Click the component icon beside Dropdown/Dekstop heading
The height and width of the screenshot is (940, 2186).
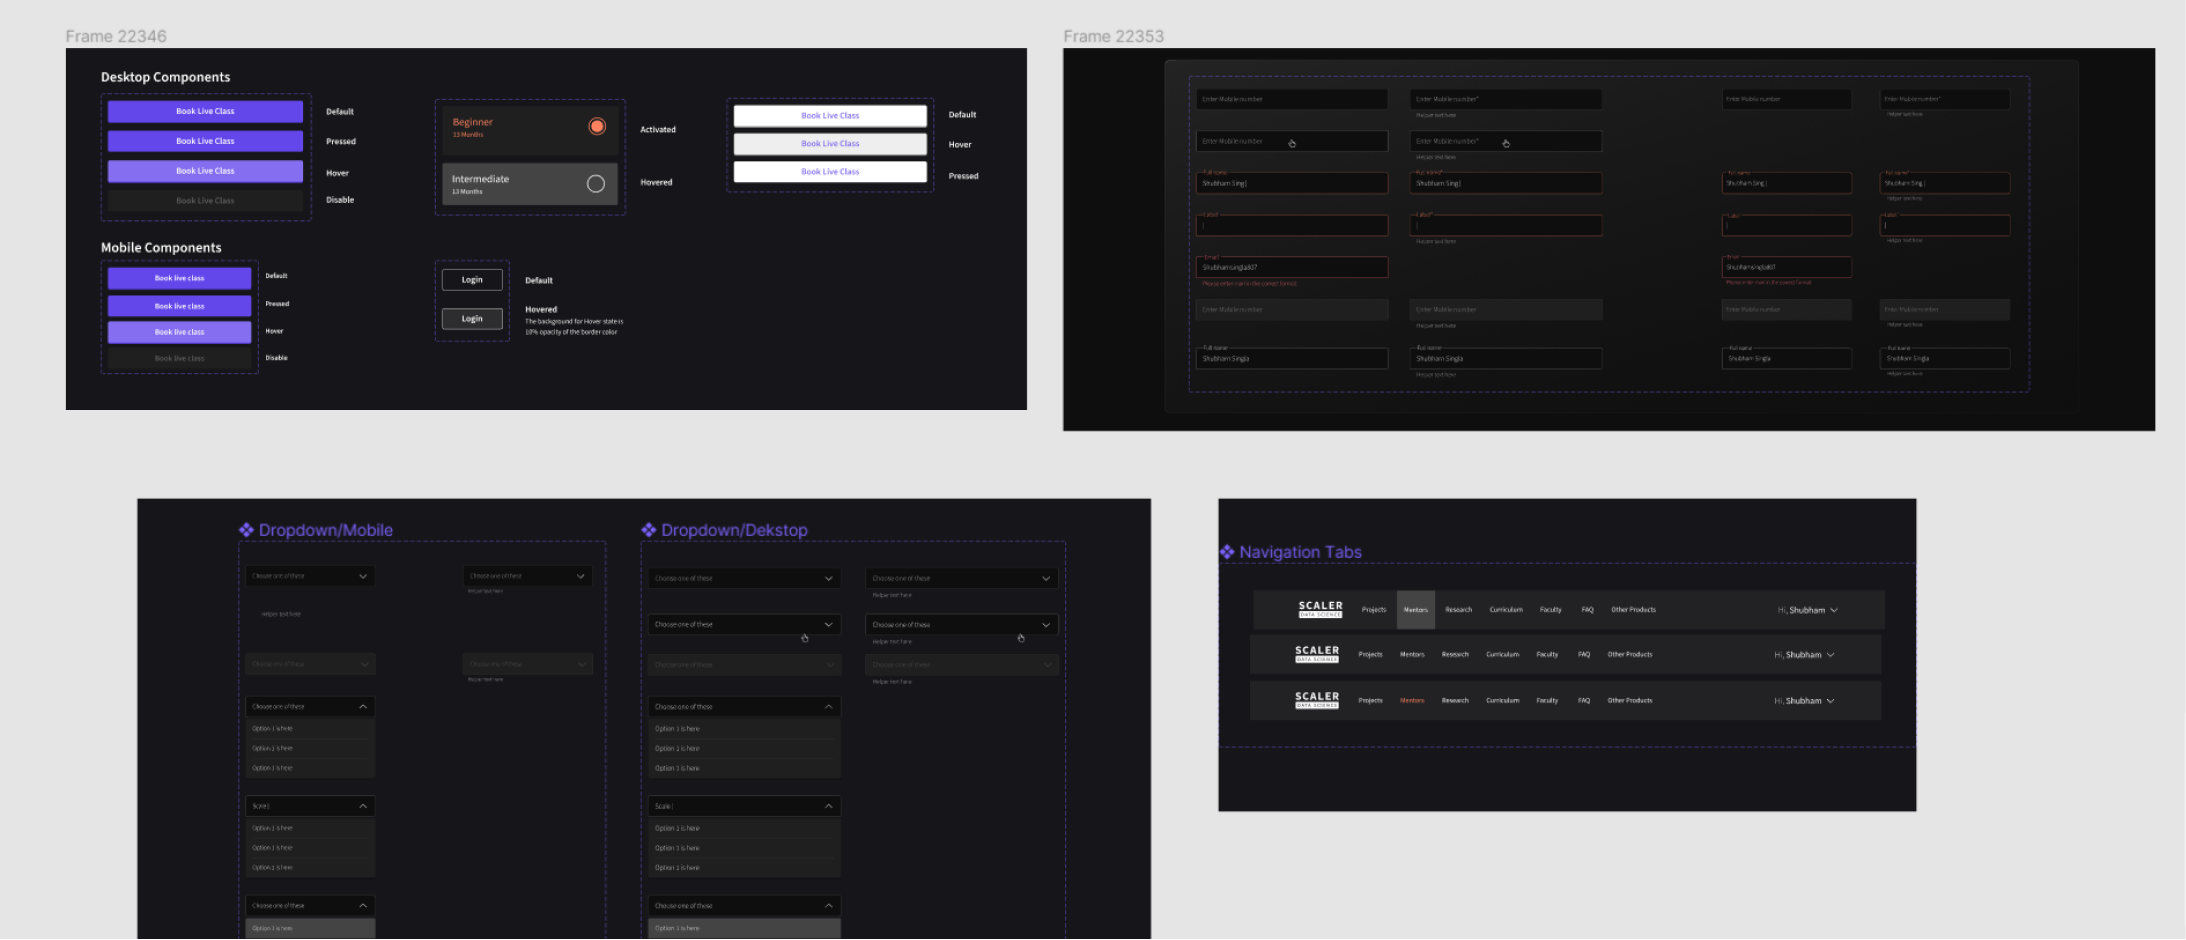click(651, 530)
